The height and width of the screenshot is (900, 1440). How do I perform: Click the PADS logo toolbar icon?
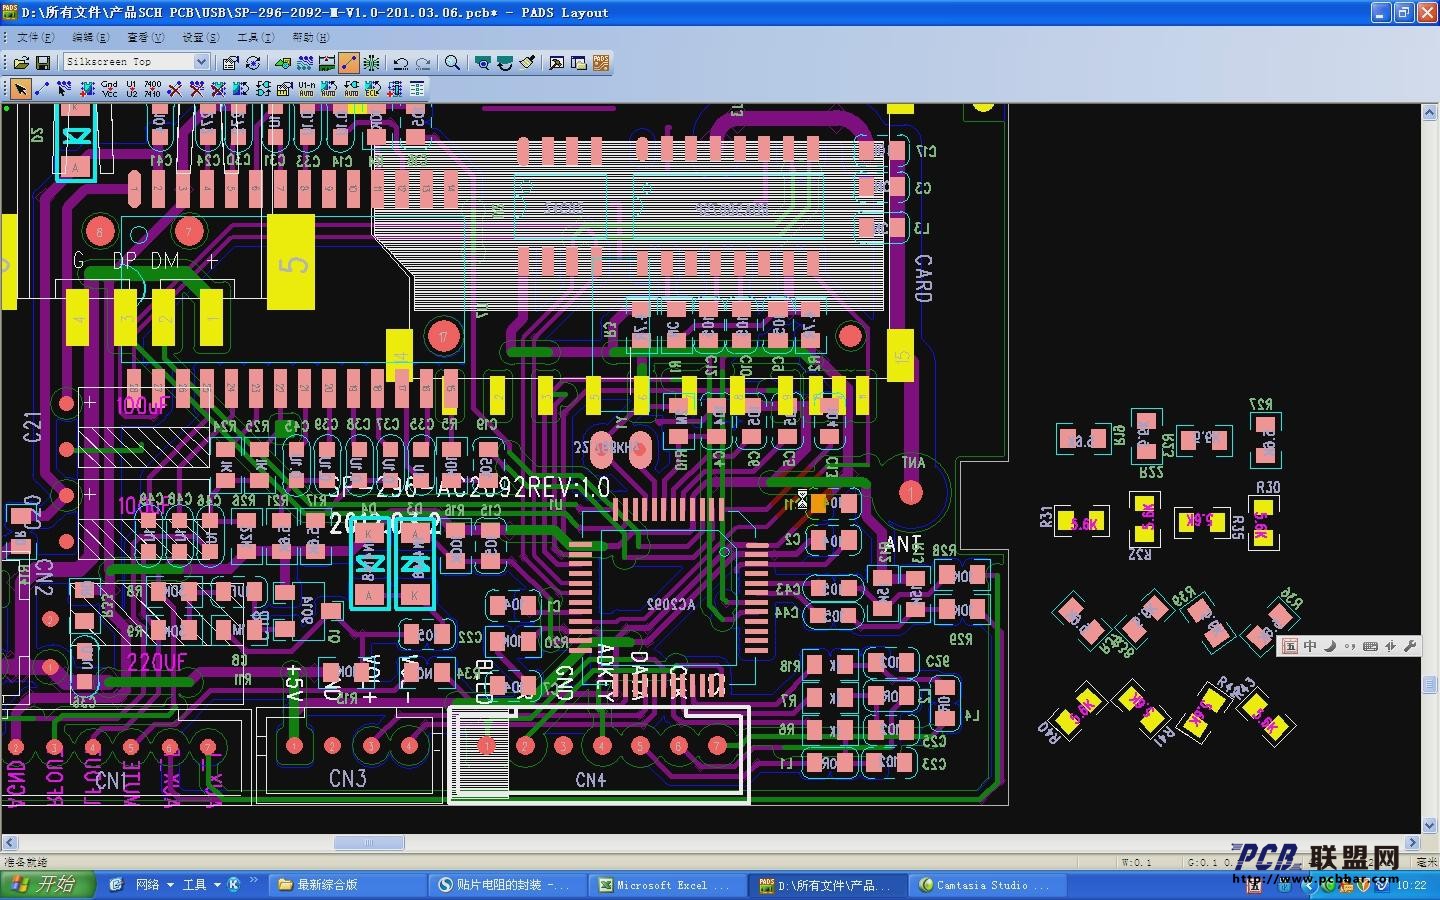click(600, 62)
